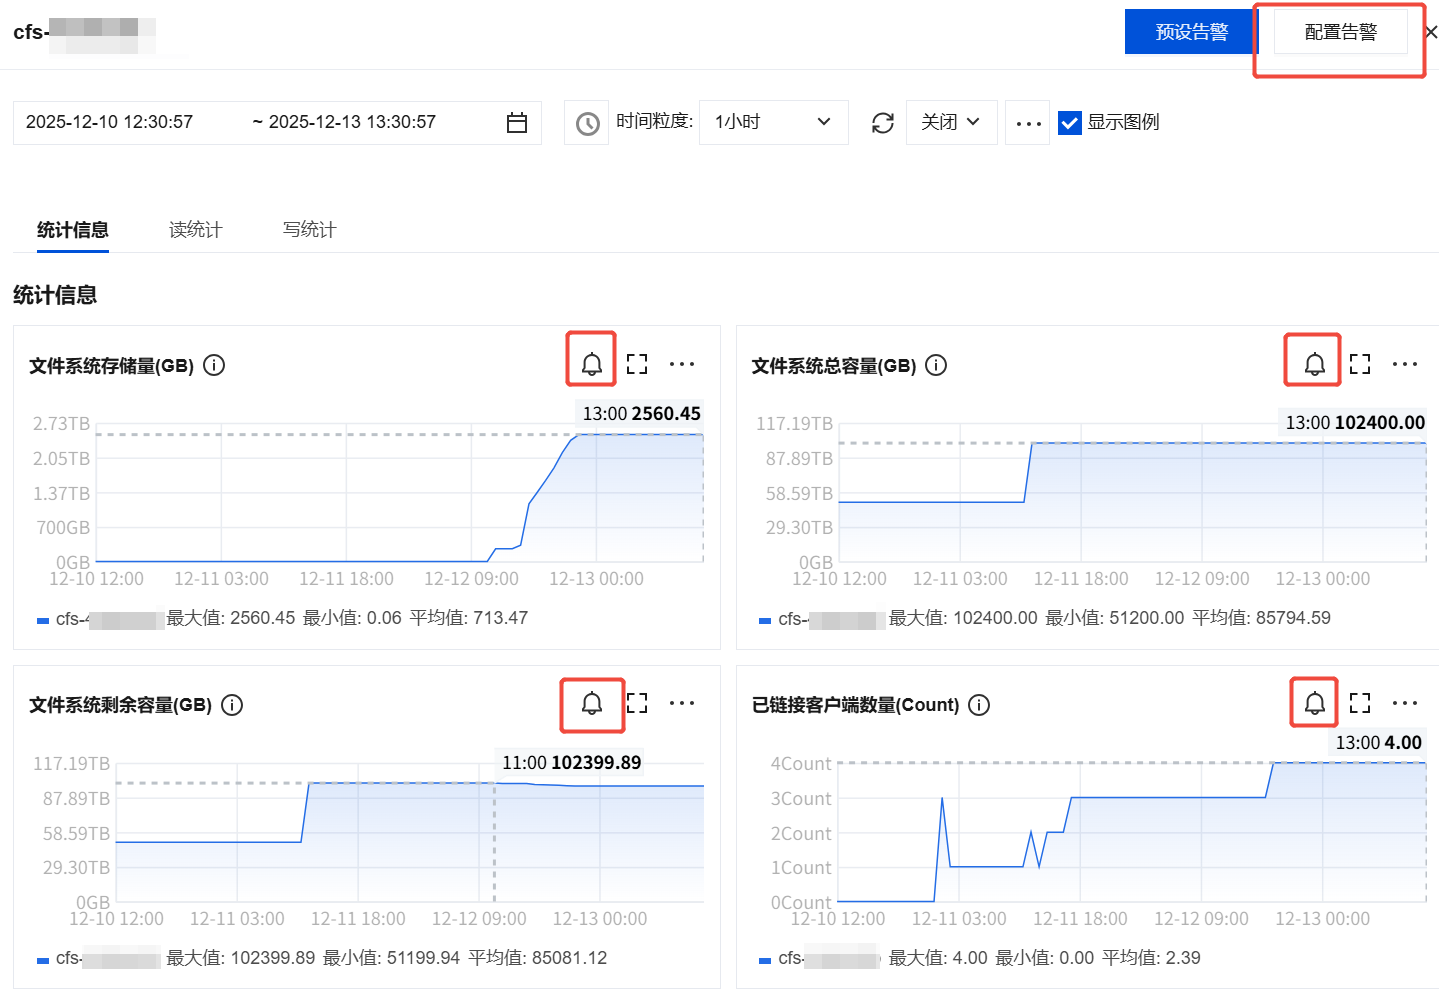Click the start date 2025-12-10 12:30:57 field
Viewport: 1439px width, 1001px height.
110,122
